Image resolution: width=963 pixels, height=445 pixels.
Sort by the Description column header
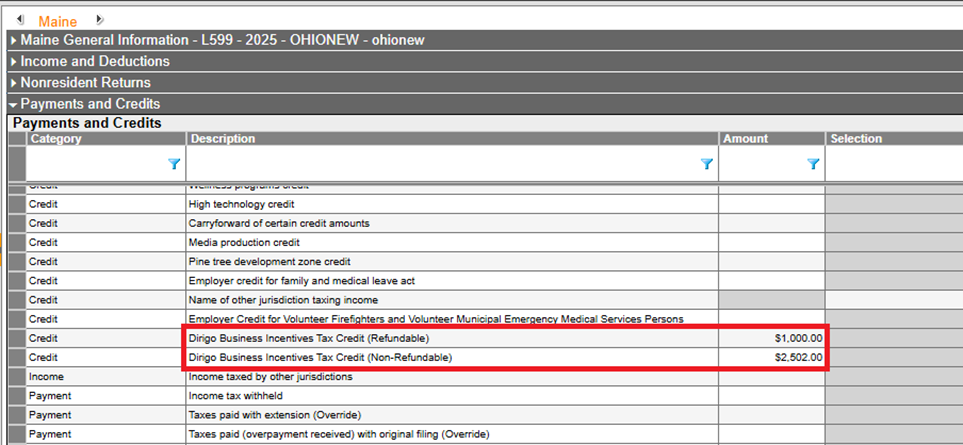click(452, 139)
